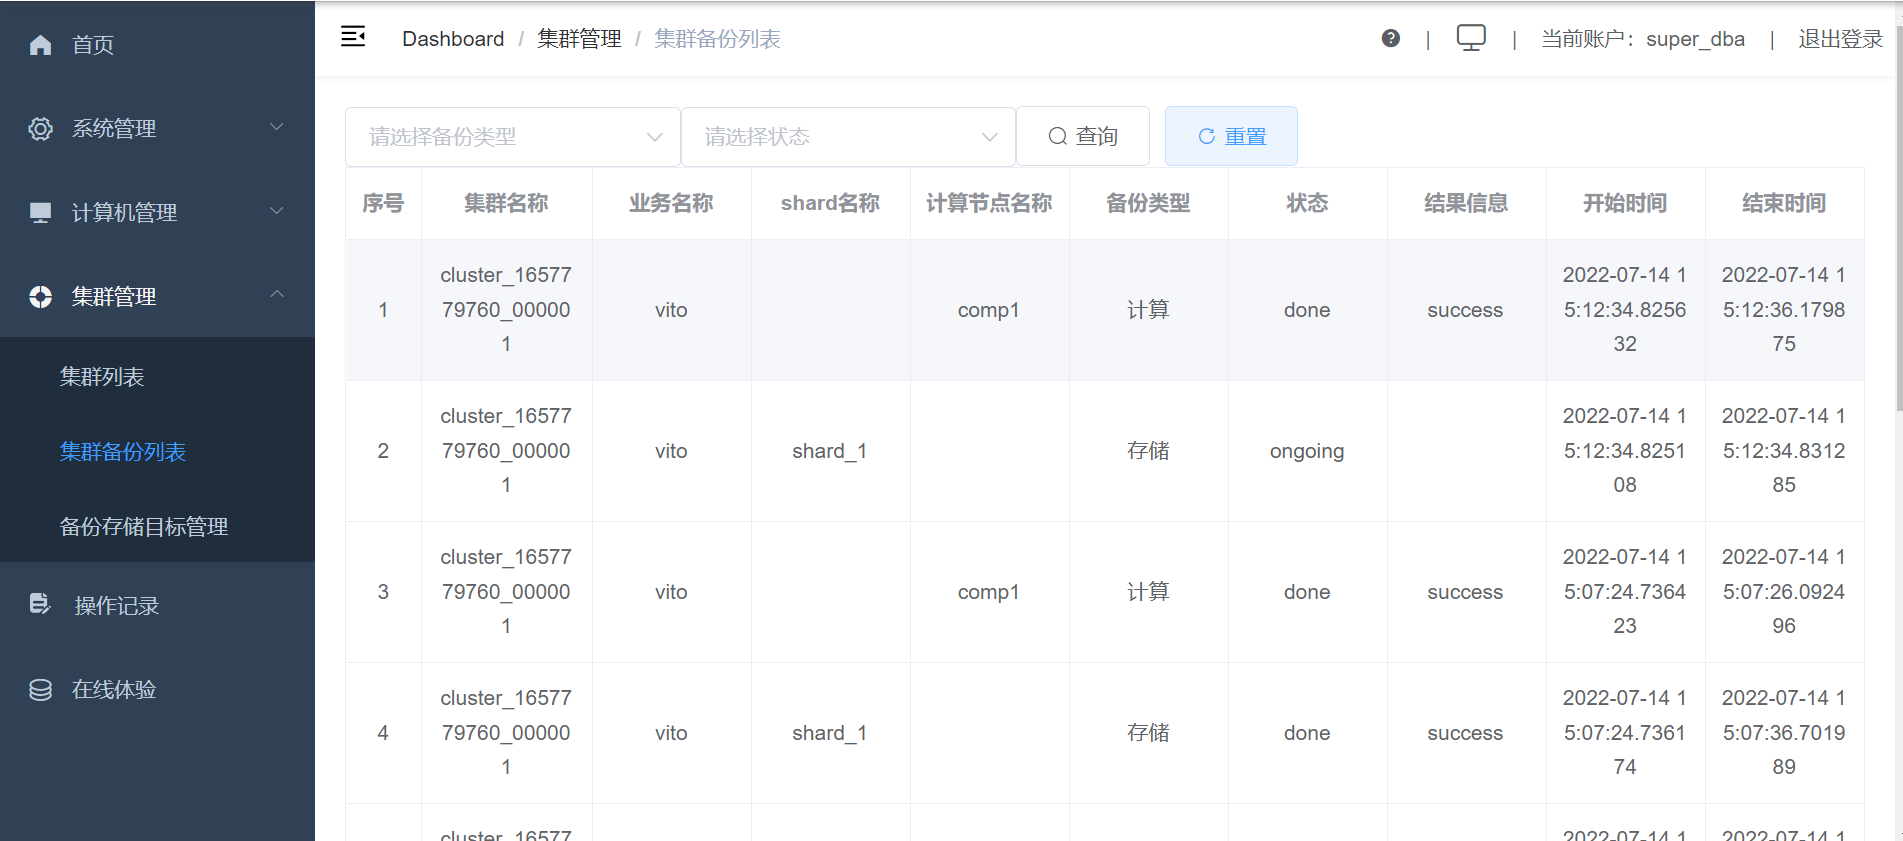Click the Dashboard breadcrumb link
The height and width of the screenshot is (841, 1903).
(453, 39)
